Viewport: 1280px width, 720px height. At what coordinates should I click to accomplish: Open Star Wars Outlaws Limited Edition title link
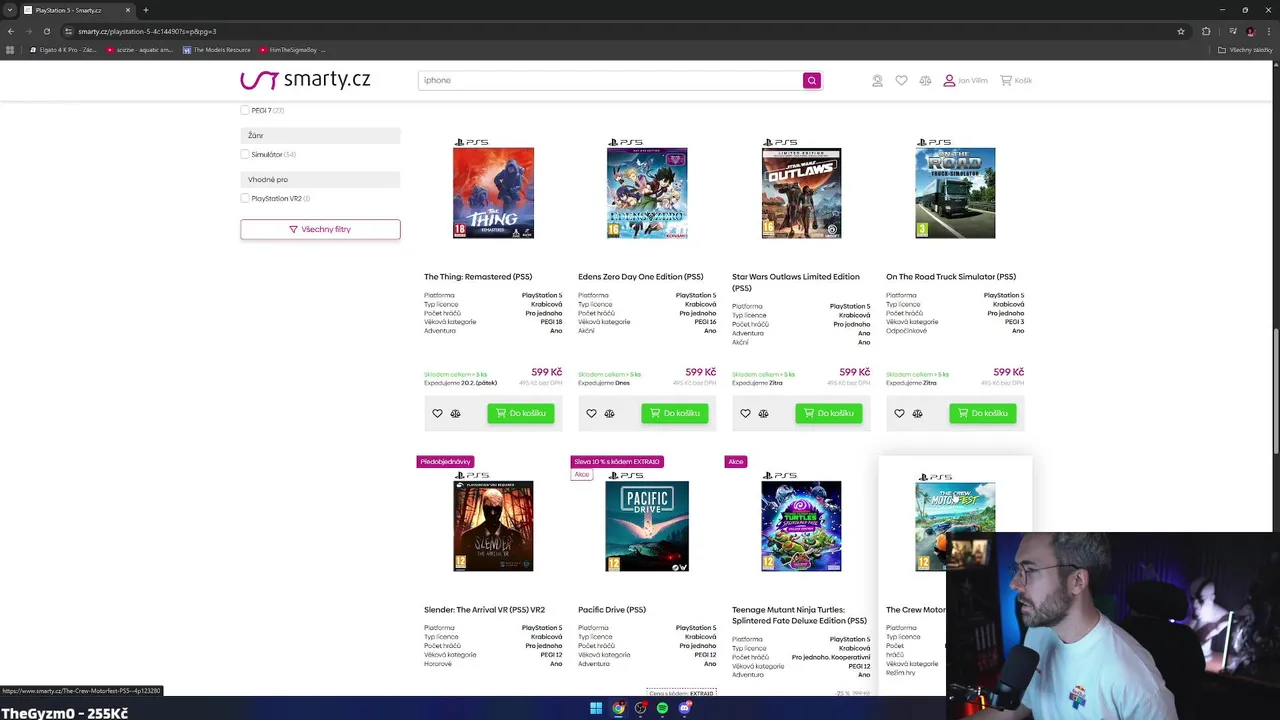tap(796, 282)
